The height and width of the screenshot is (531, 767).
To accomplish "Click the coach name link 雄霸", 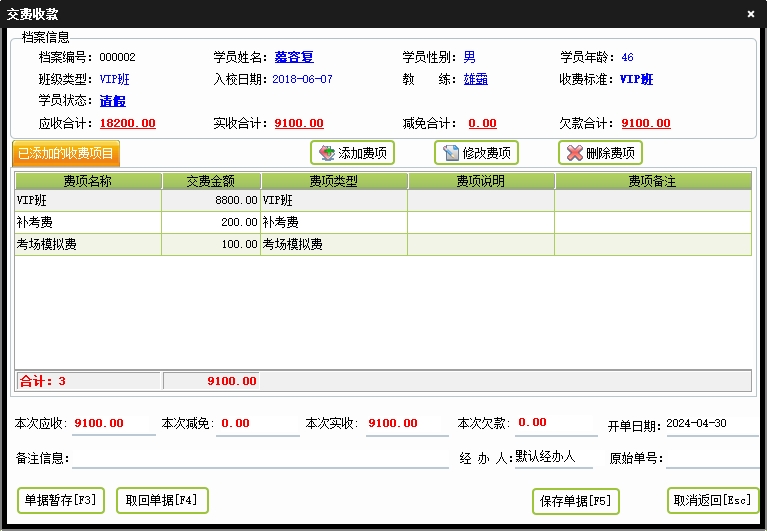I will [476, 79].
